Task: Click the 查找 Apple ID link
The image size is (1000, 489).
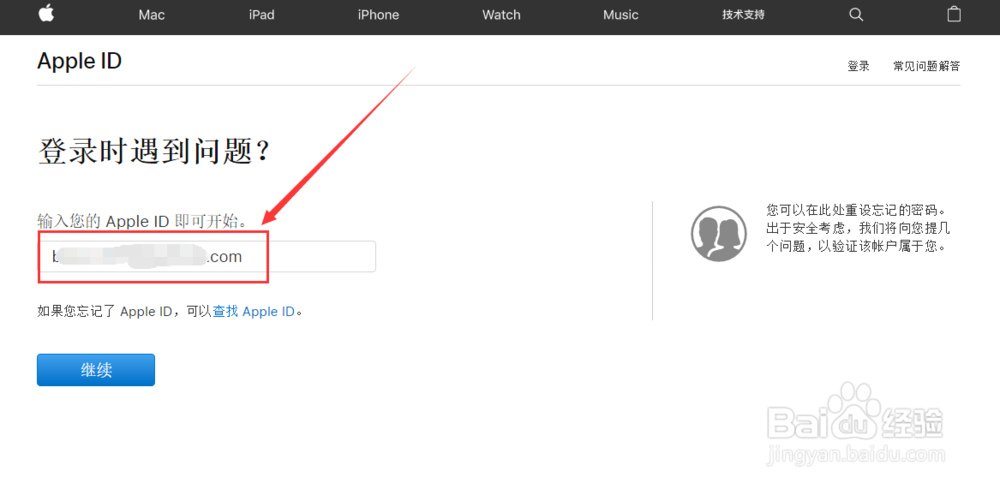Action: coord(254,312)
